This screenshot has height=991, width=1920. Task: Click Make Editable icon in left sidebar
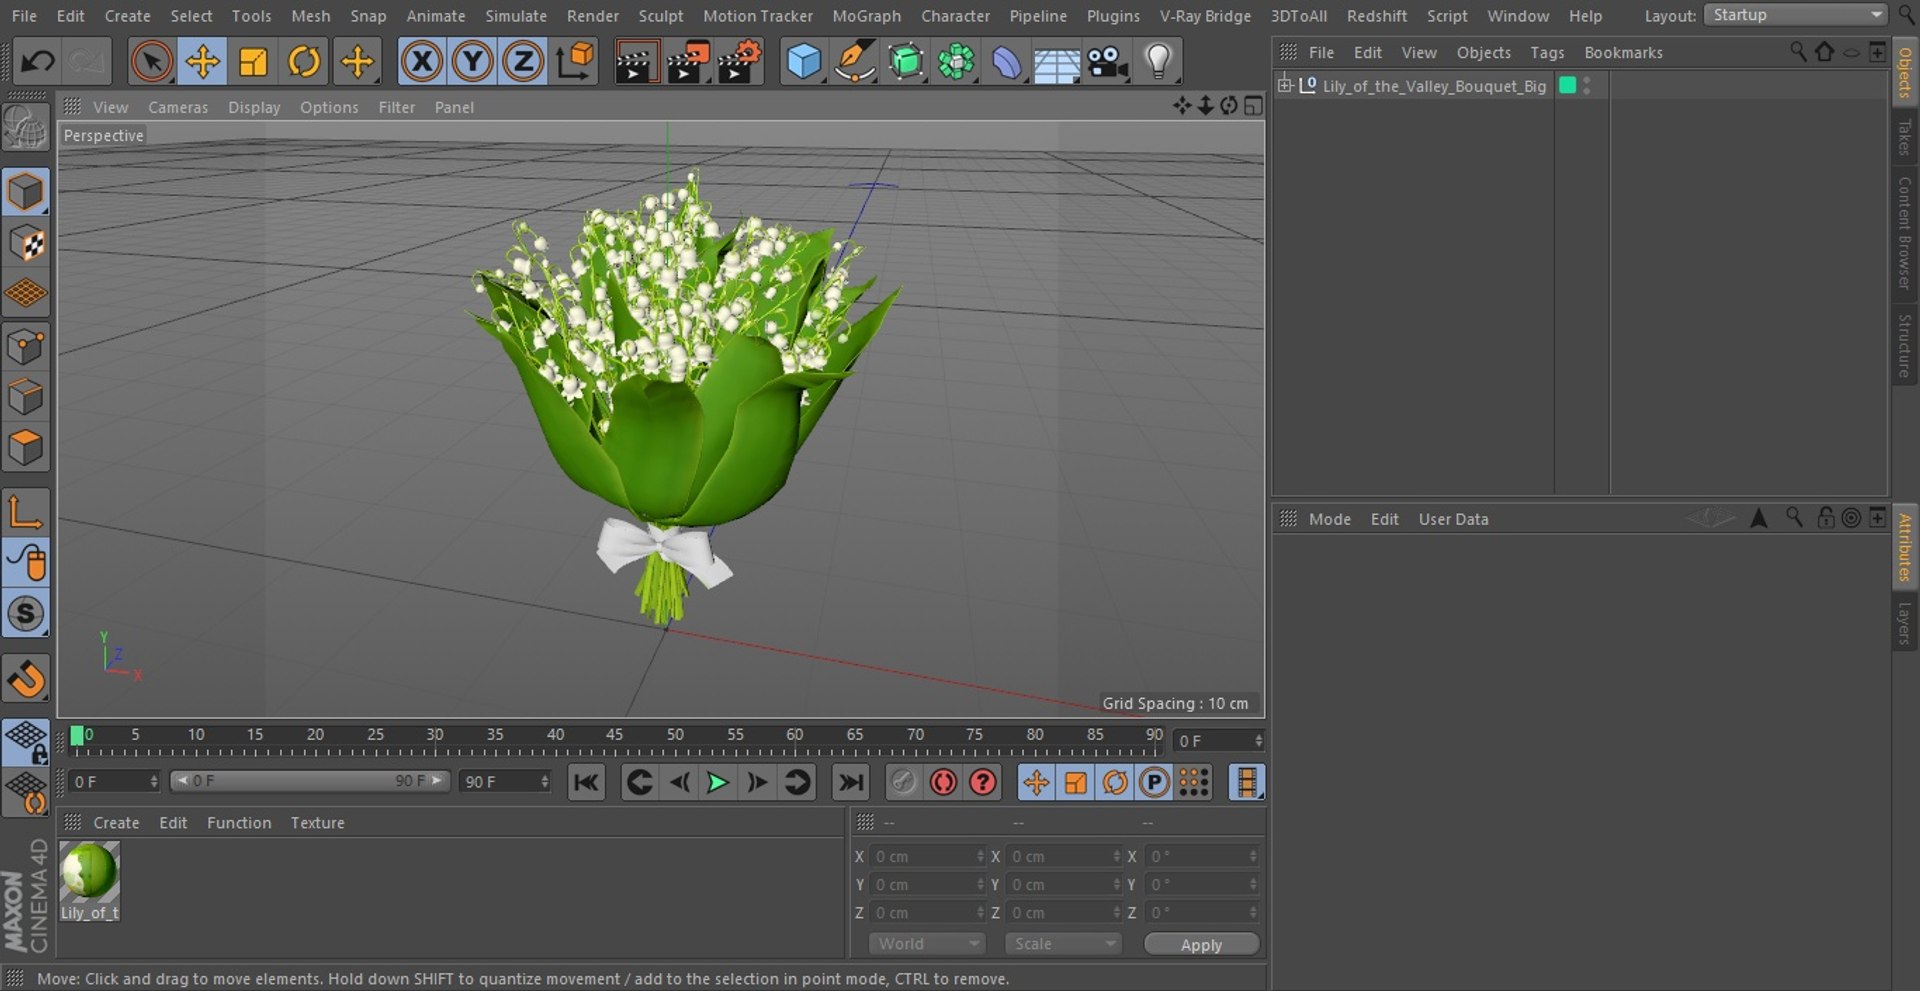coord(26,128)
